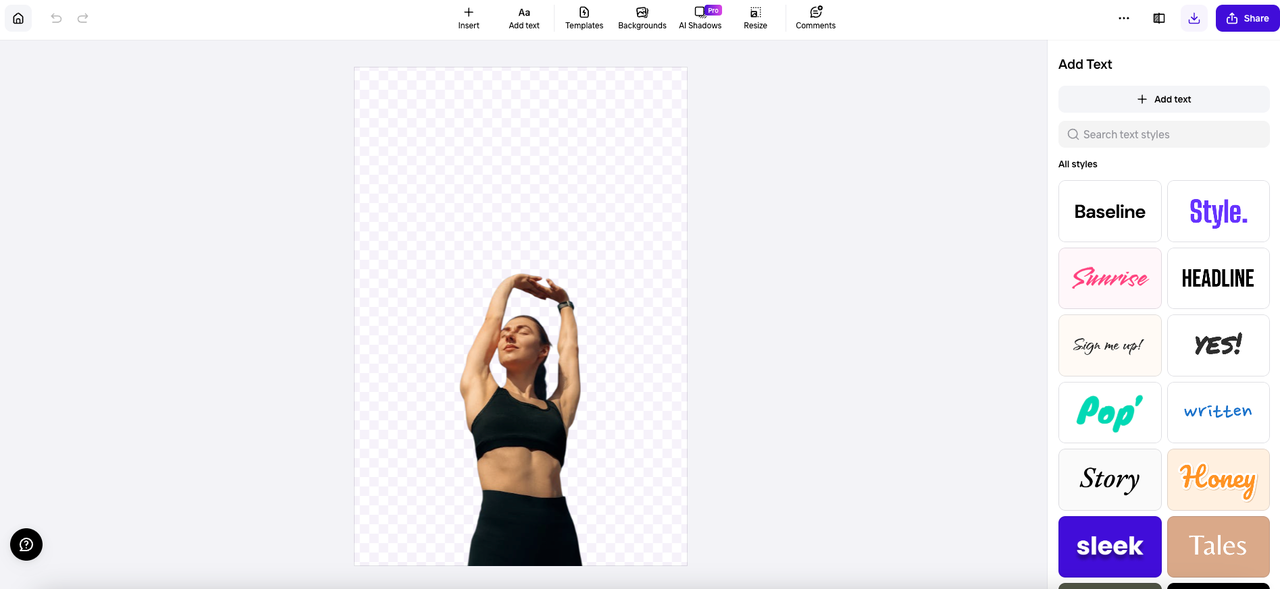Open the AI Shadows Pro tool
Viewport: 1280px width, 589px height.
click(x=700, y=18)
